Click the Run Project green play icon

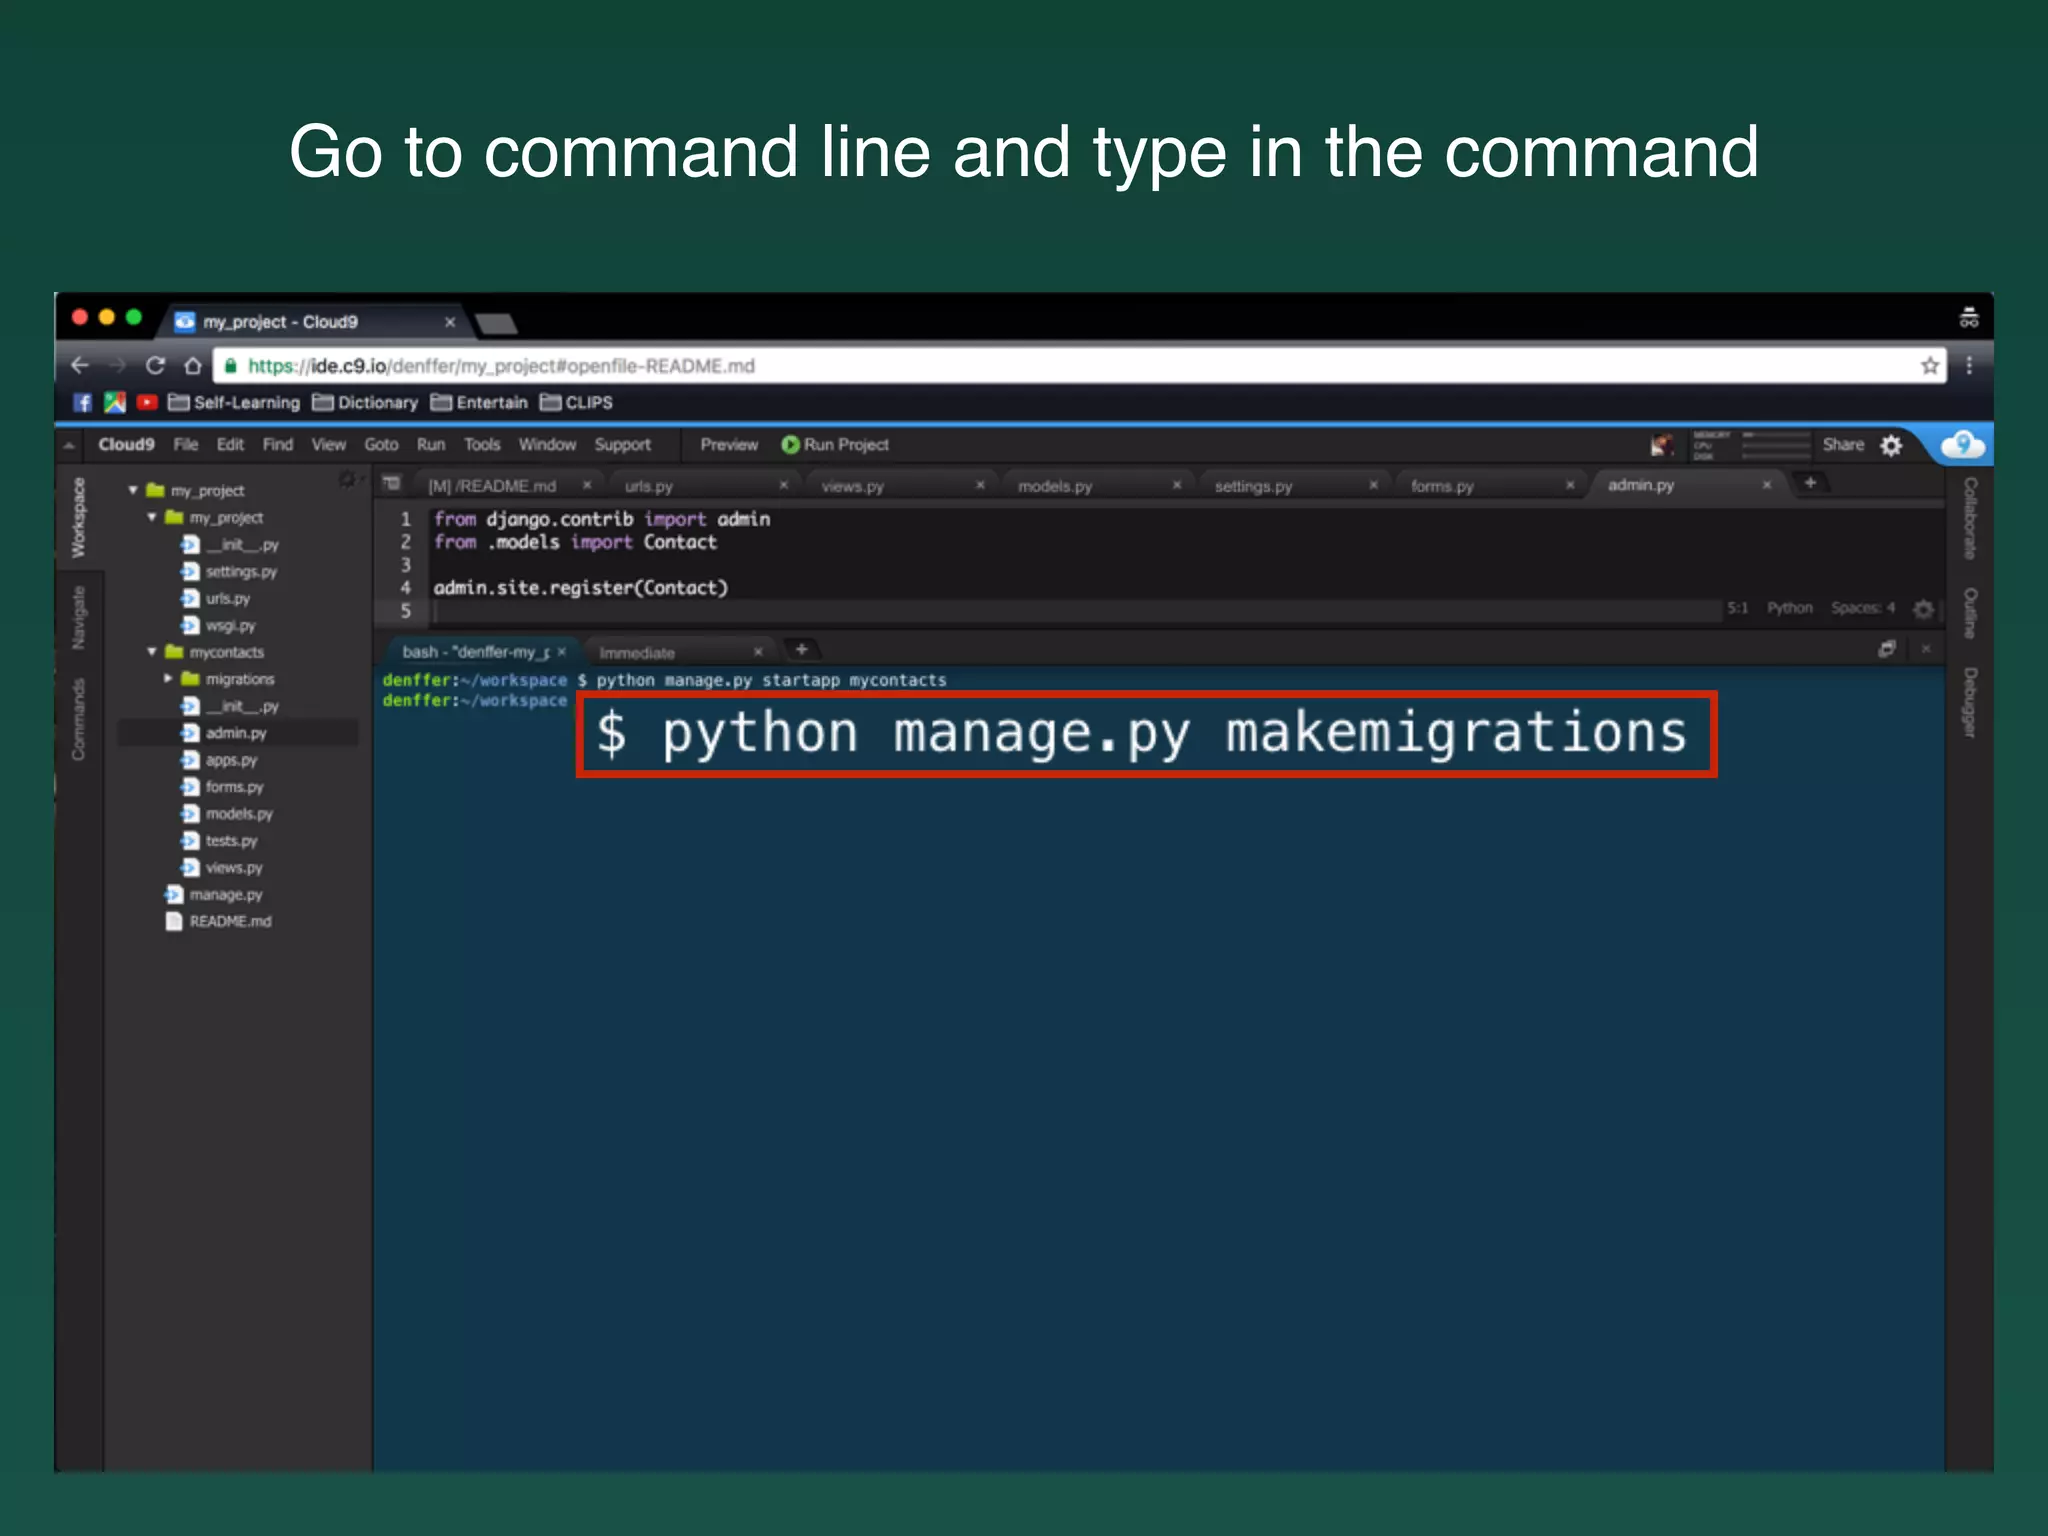pyautogui.click(x=790, y=445)
